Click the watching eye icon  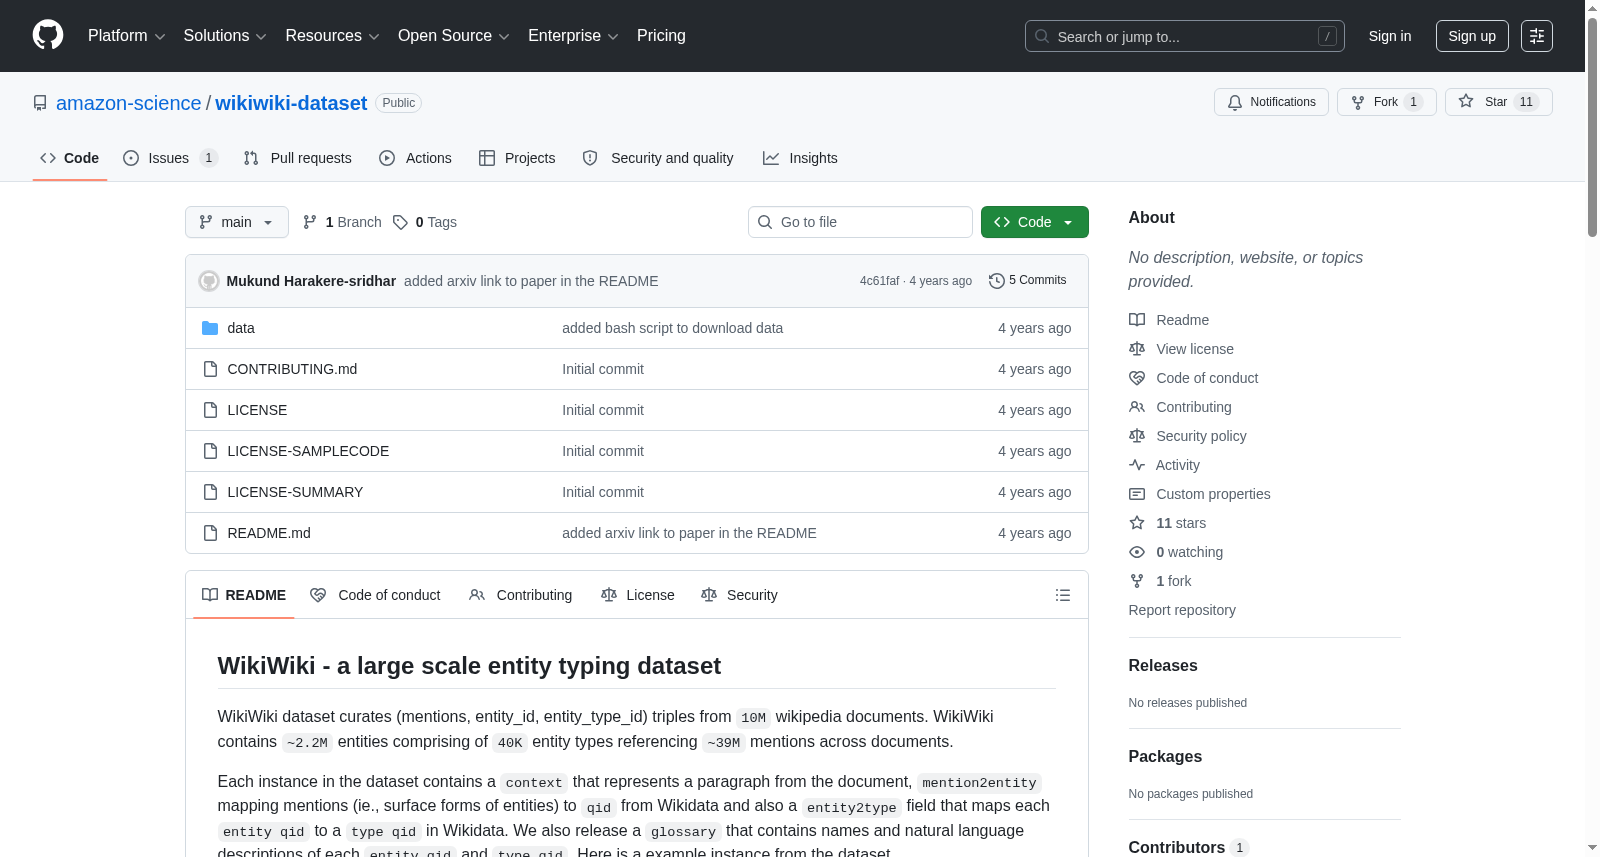pos(1137,552)
